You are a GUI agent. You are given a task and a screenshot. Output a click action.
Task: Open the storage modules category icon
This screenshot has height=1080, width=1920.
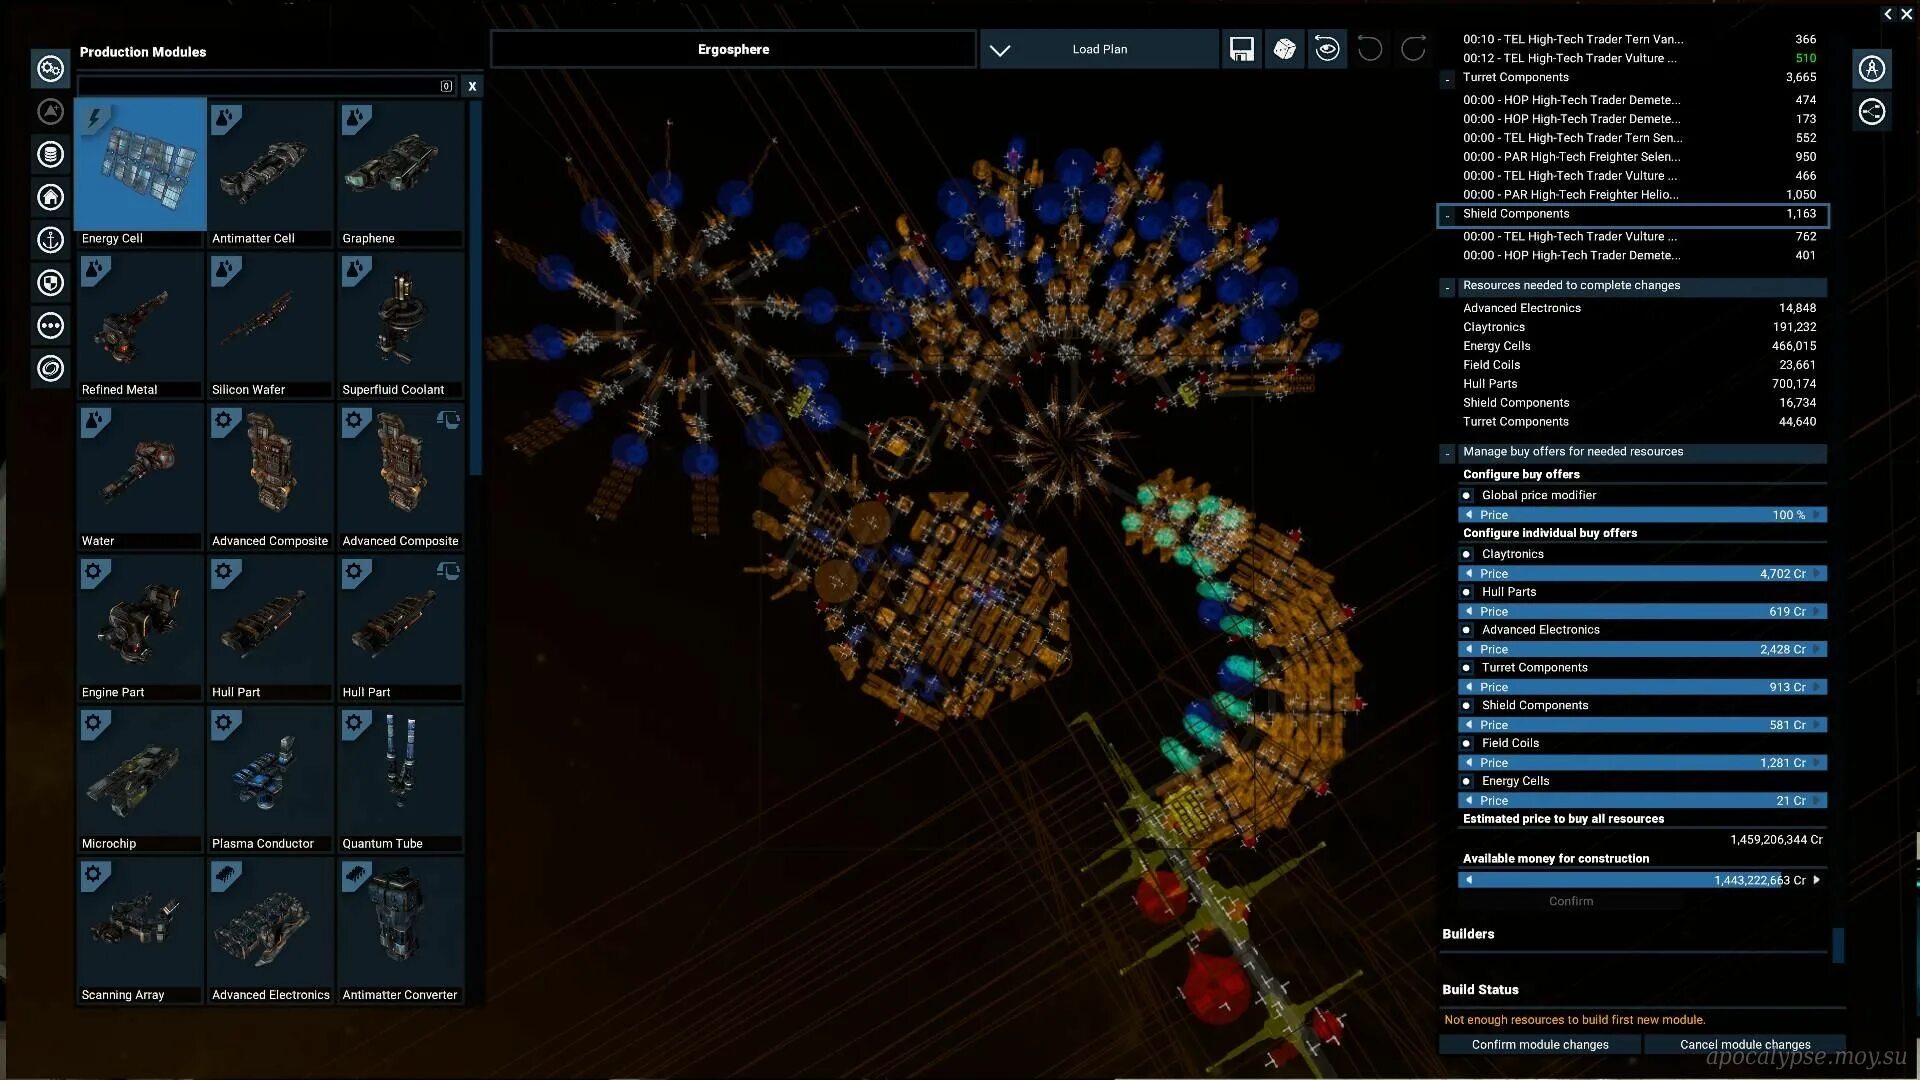[x=50, y=154]
